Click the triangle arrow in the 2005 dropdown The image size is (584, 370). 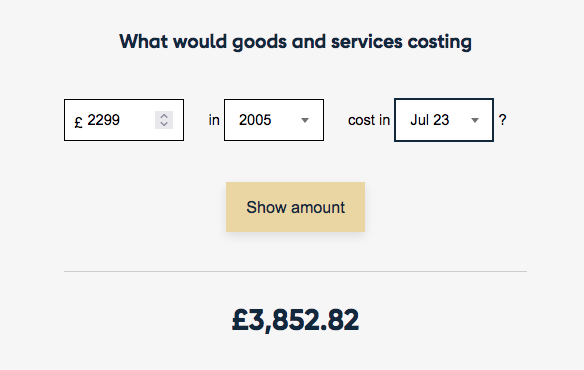[x=305, y=120]
